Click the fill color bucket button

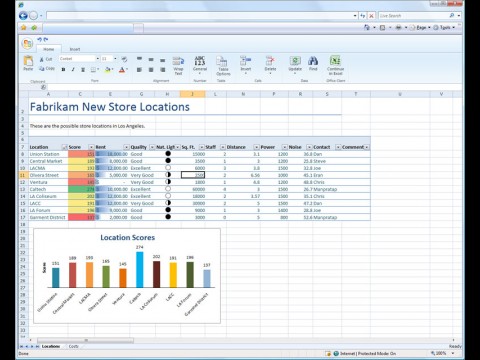(x=107, y=70)
